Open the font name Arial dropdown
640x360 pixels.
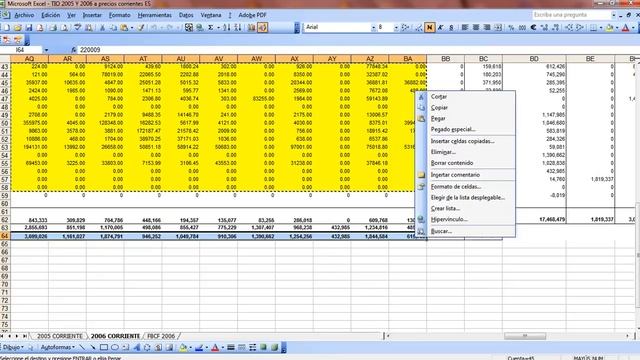pyautogui.click(x=373, y=27)
